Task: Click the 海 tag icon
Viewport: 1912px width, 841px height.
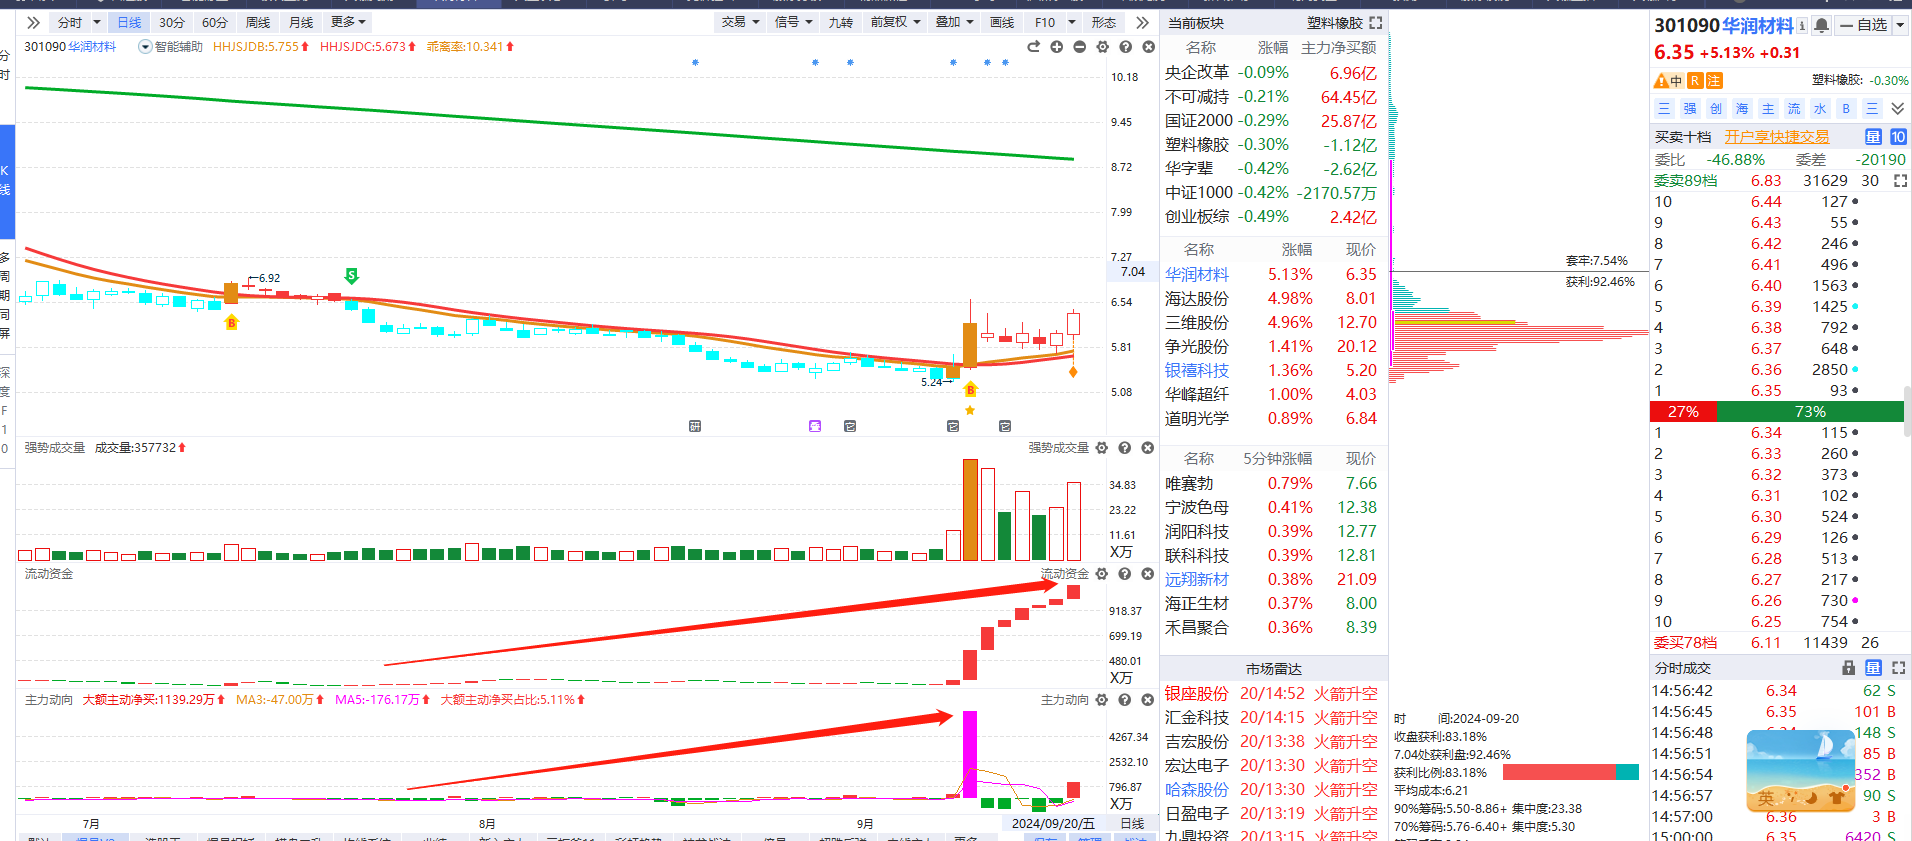Action: pyautogui.click(x=1742, y=109)
